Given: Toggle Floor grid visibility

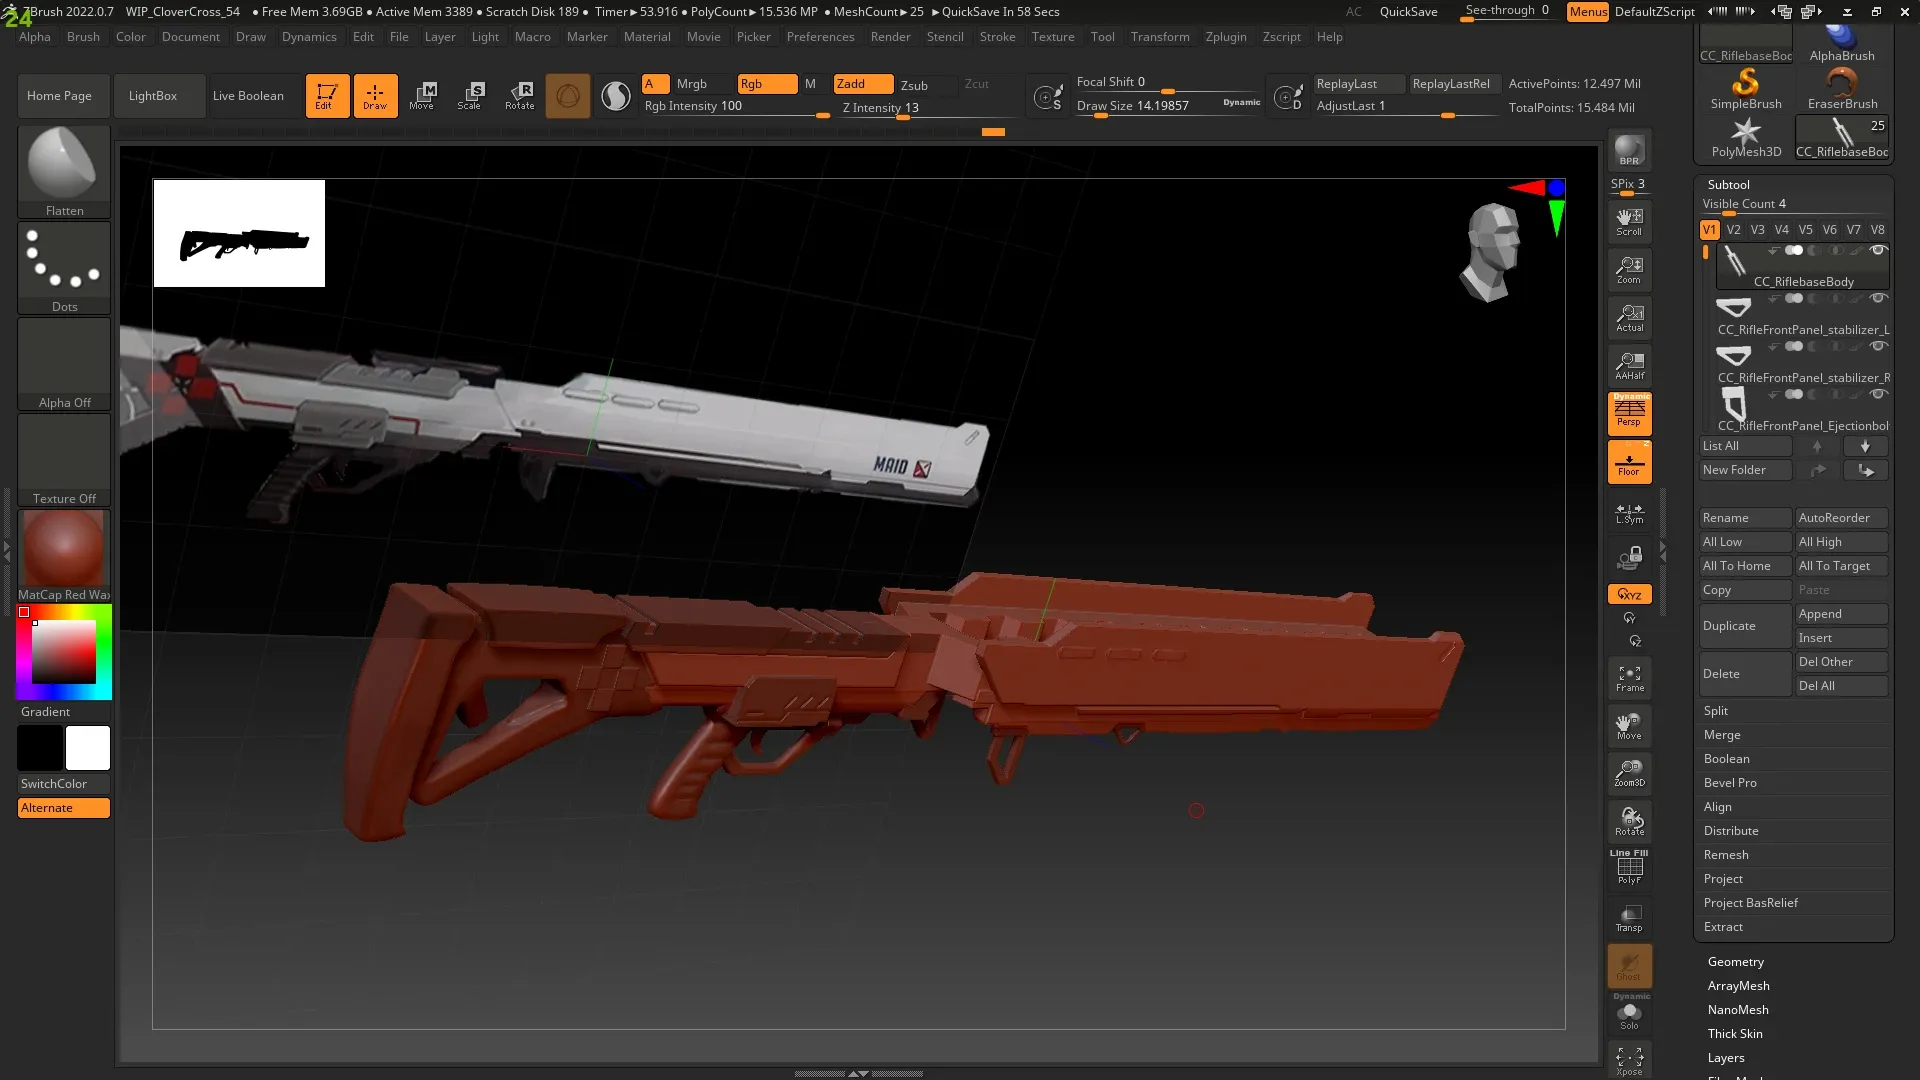Looking at the screenshot, I should pyautogui.click(x=1629, y=462).
